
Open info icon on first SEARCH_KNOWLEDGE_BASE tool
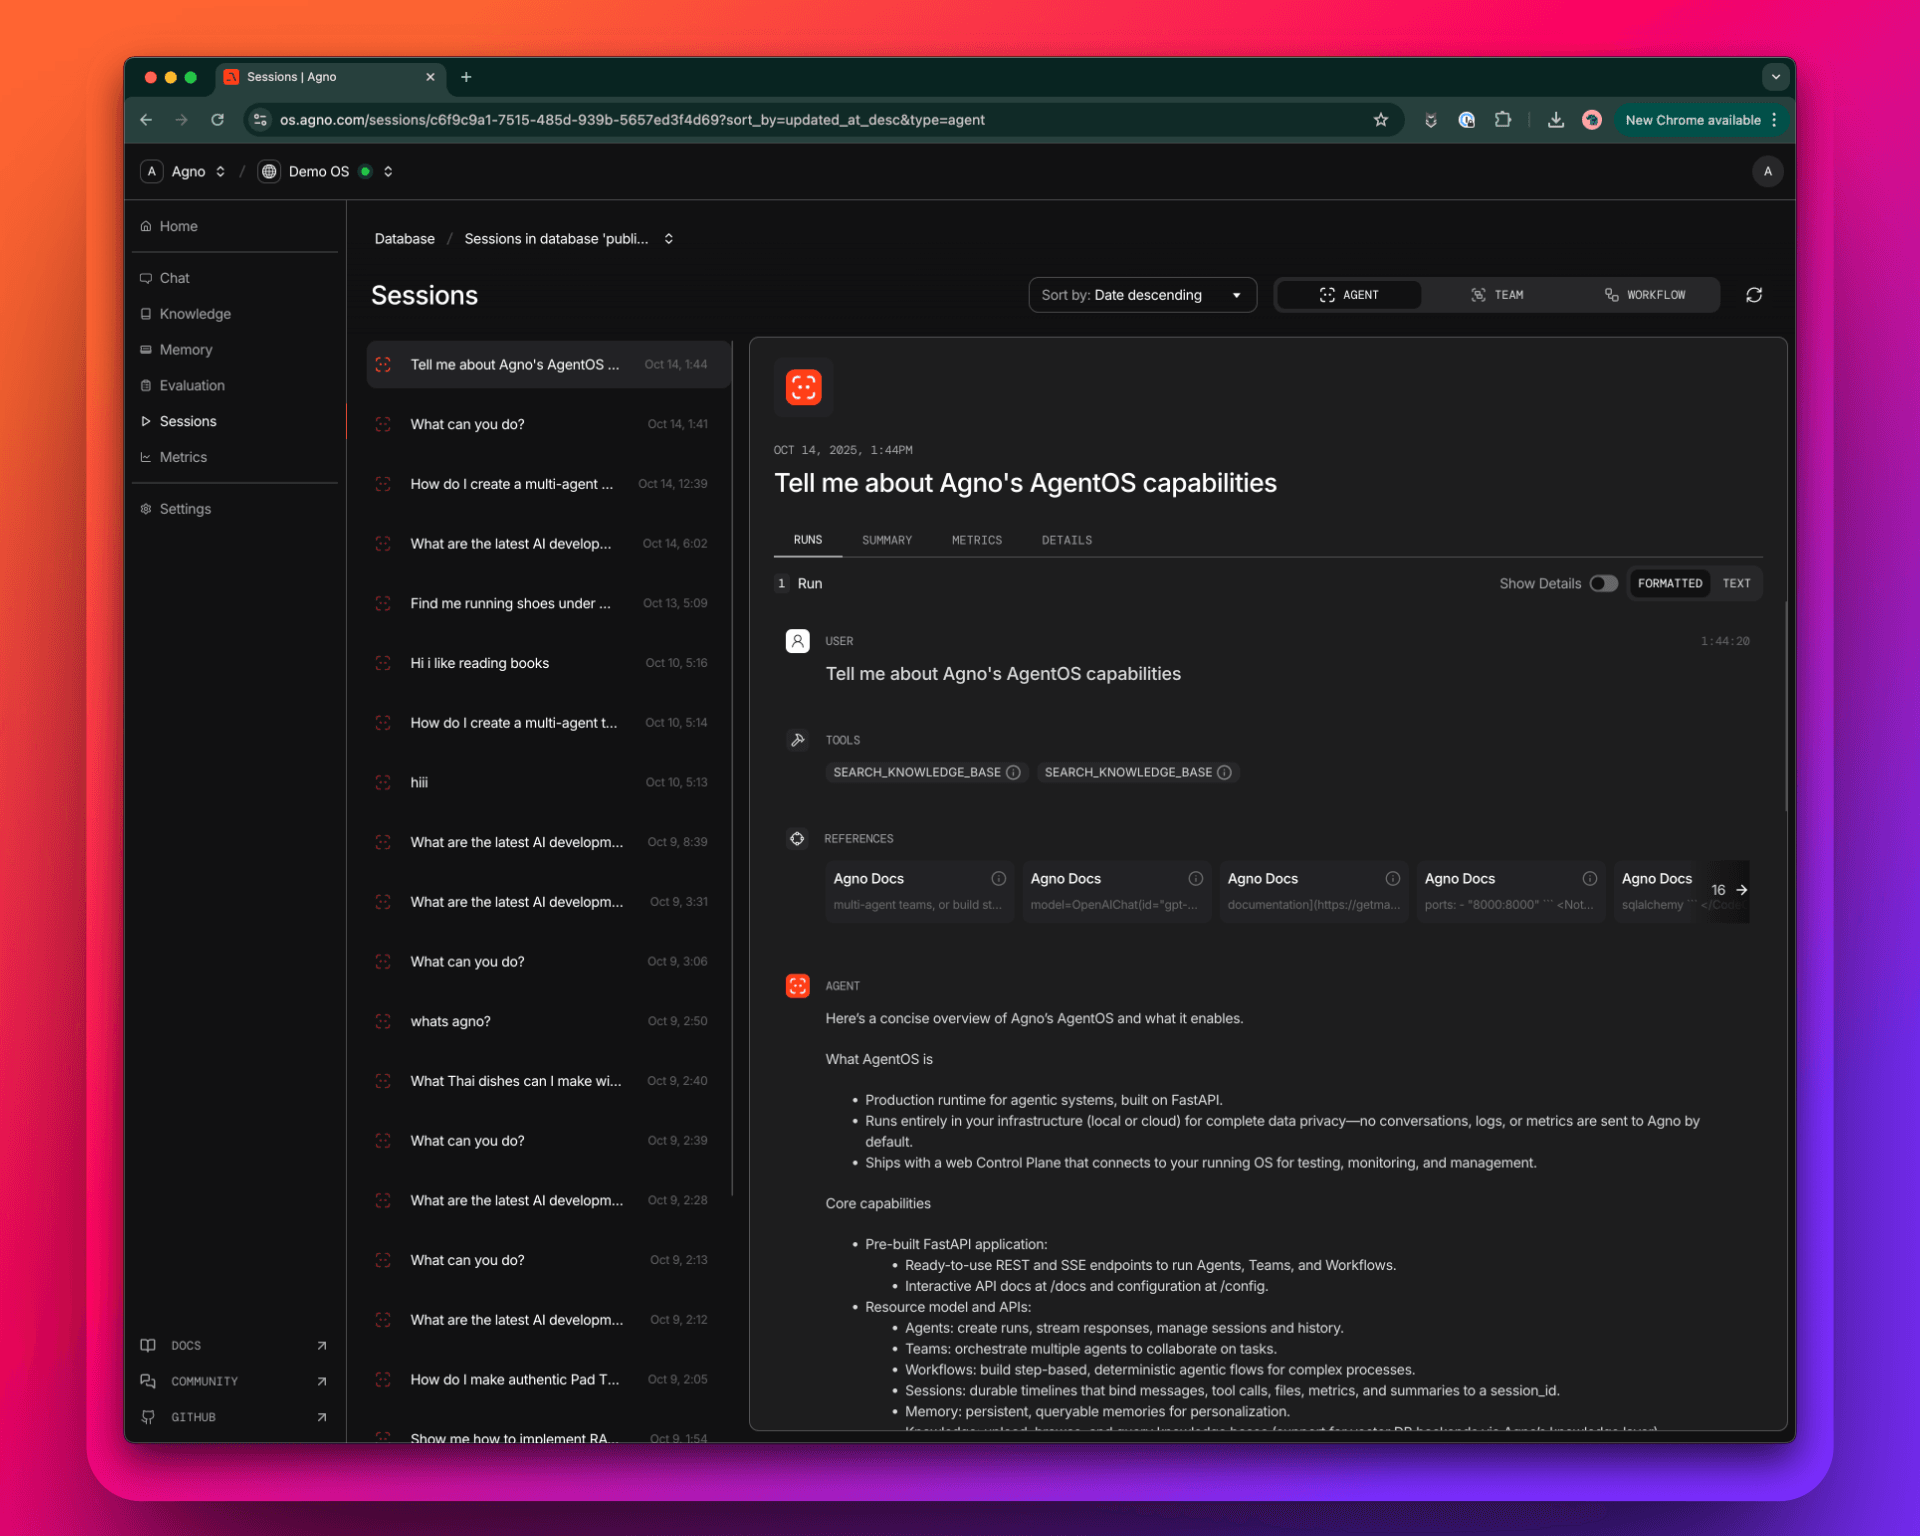(1013, 772)
